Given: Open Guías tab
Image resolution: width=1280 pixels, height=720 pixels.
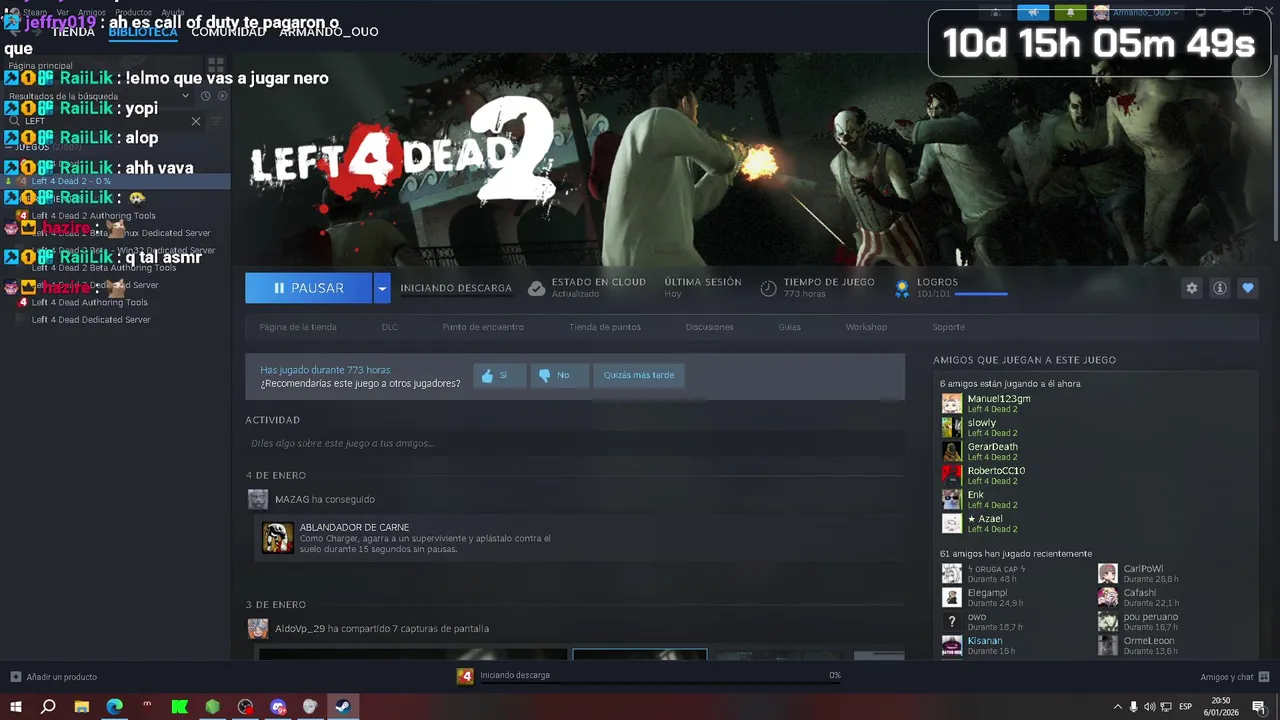Looking at the screenshot, I should click(x=790, y=327).
